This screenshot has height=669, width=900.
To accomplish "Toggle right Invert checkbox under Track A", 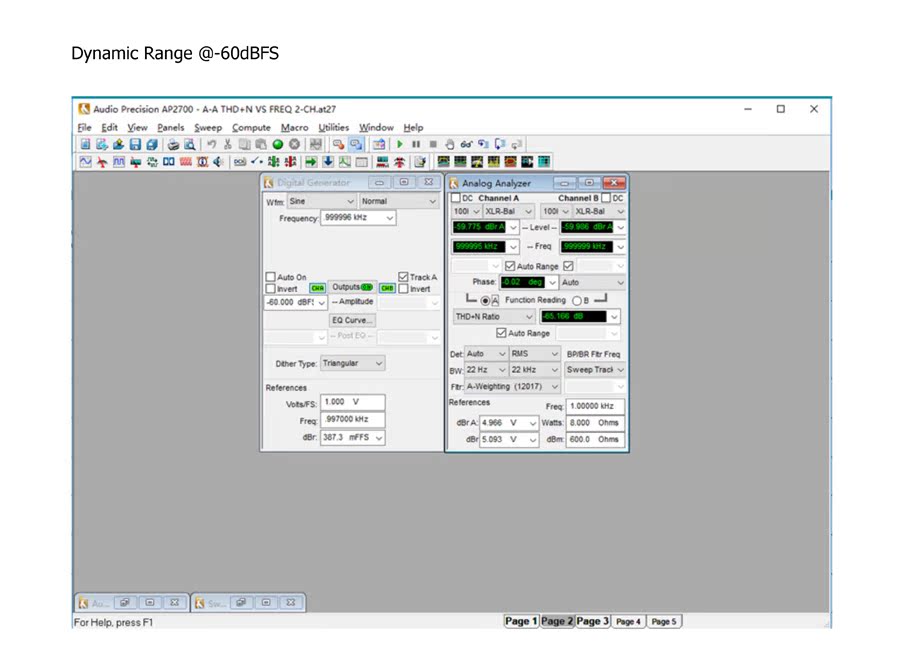I will click(x=404, y=289).
